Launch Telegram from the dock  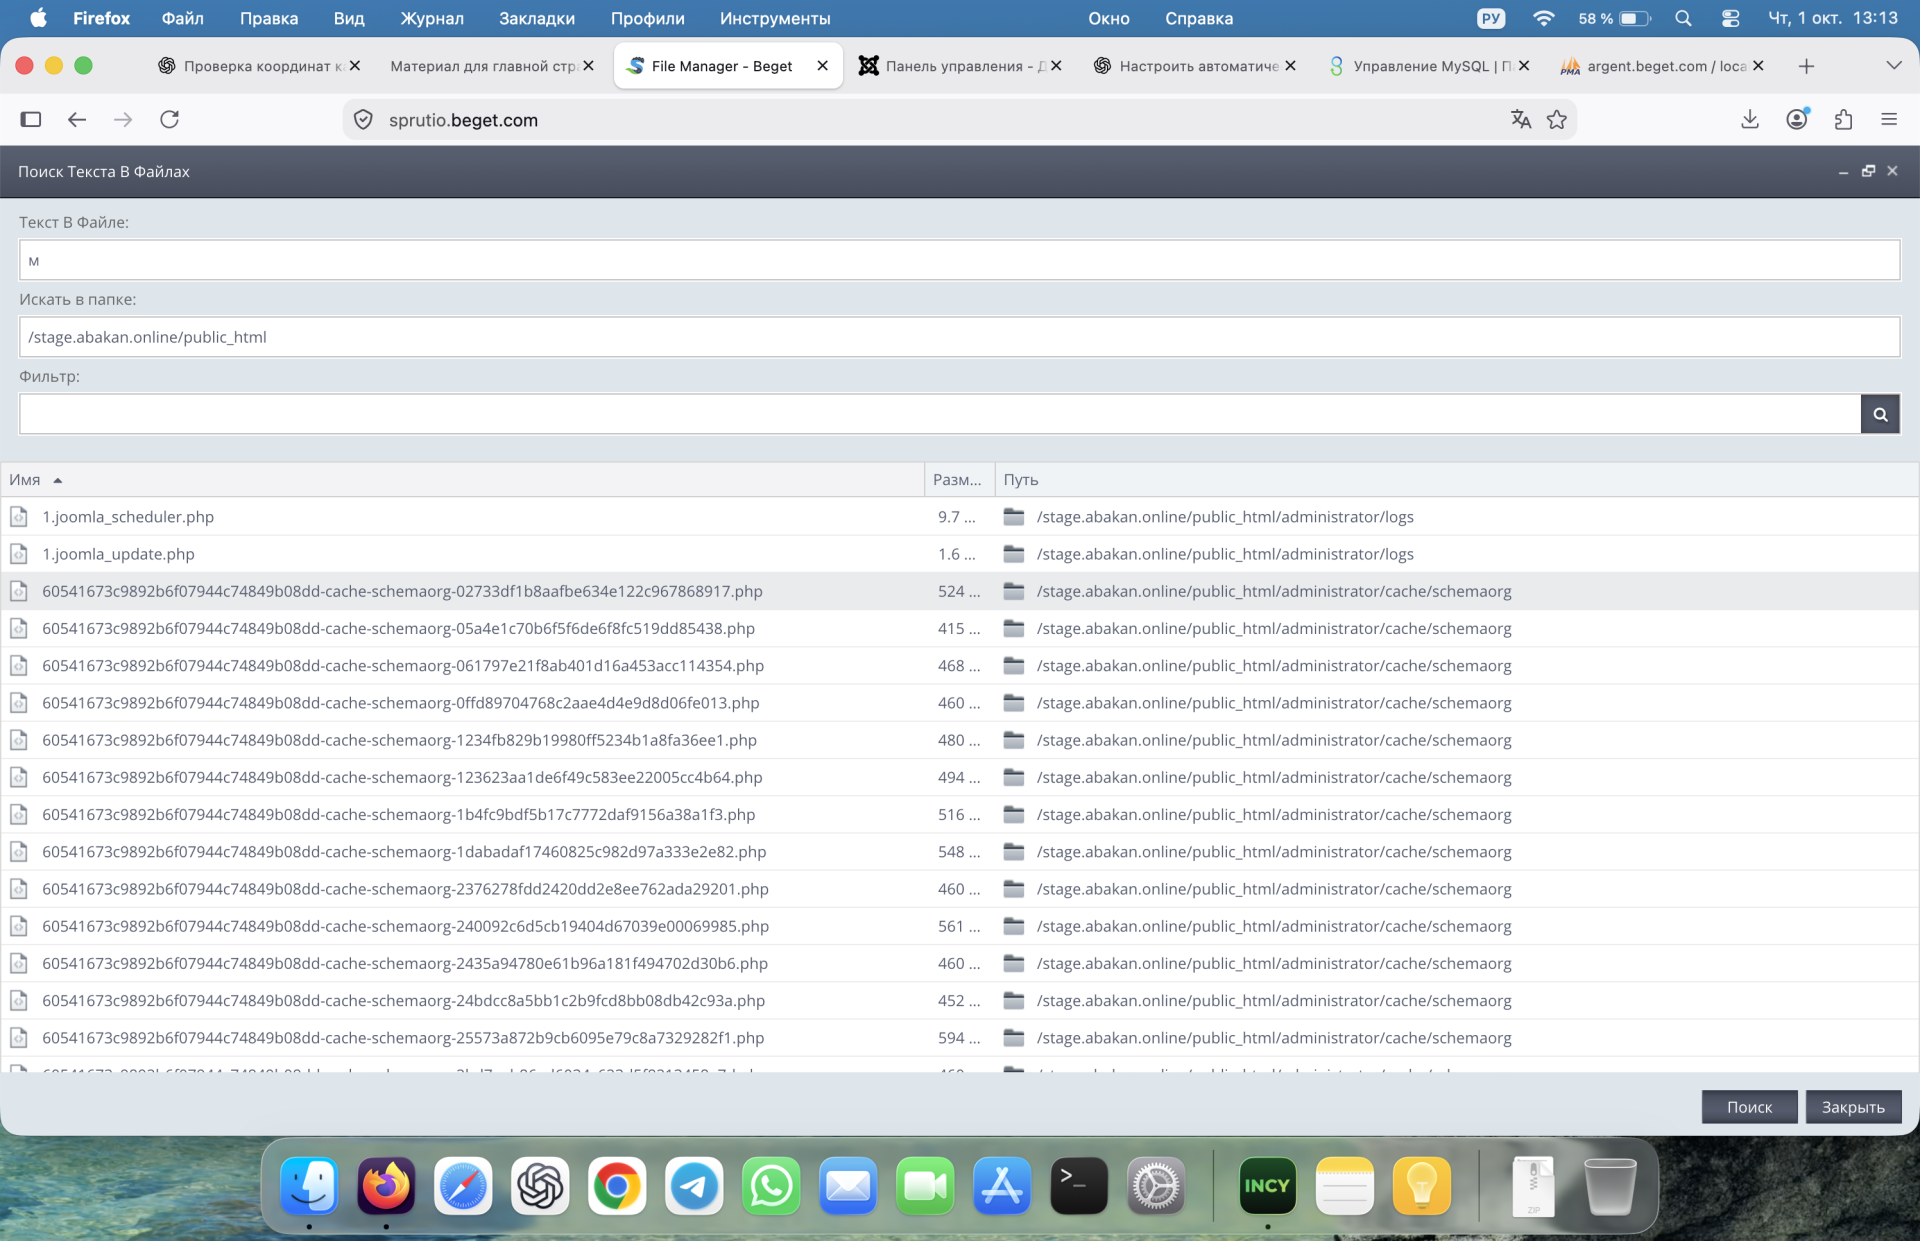pyautogui.click(x=694, y=1186)
